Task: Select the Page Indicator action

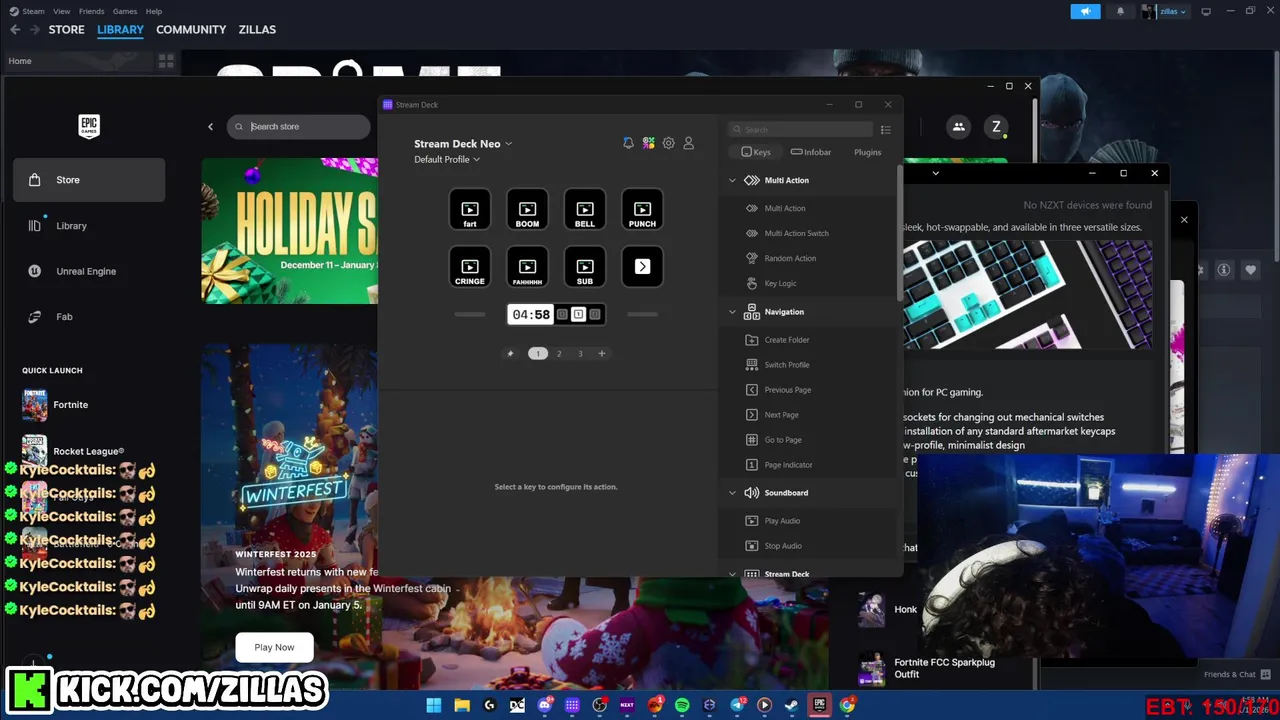Action: [788, 465]
